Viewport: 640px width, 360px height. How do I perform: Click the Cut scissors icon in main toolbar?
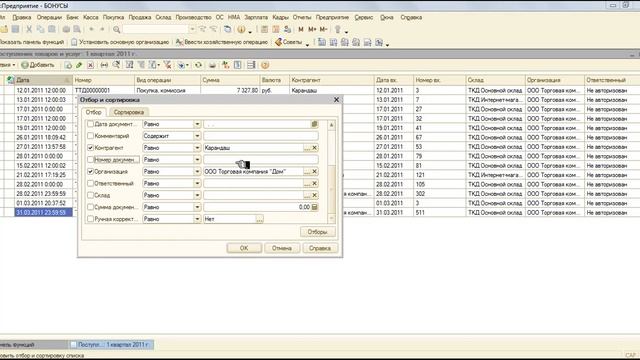[29, 29]
